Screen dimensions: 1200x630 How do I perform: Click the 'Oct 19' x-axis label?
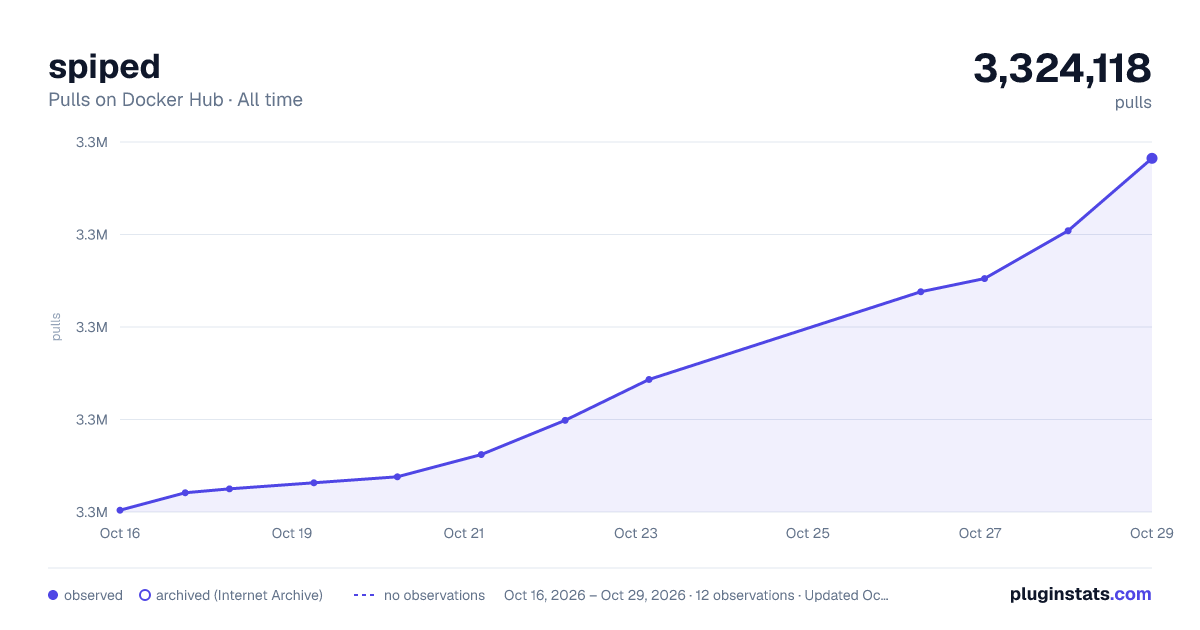(292, 533)
